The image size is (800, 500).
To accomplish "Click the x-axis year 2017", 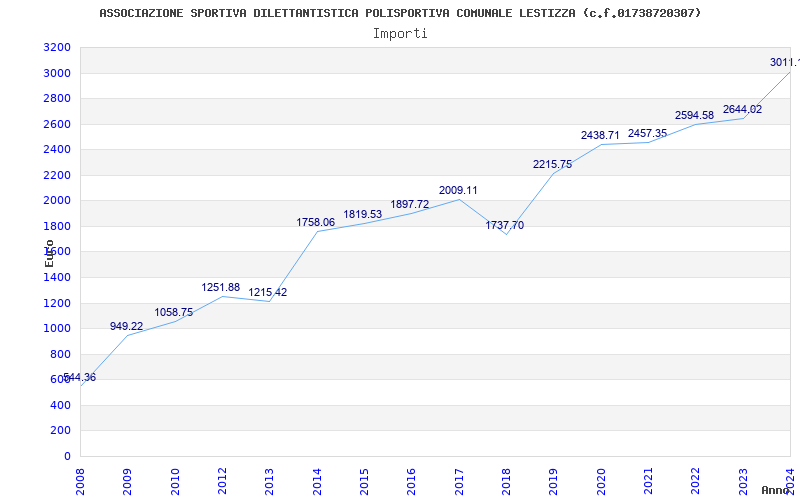I will (459, 482).
